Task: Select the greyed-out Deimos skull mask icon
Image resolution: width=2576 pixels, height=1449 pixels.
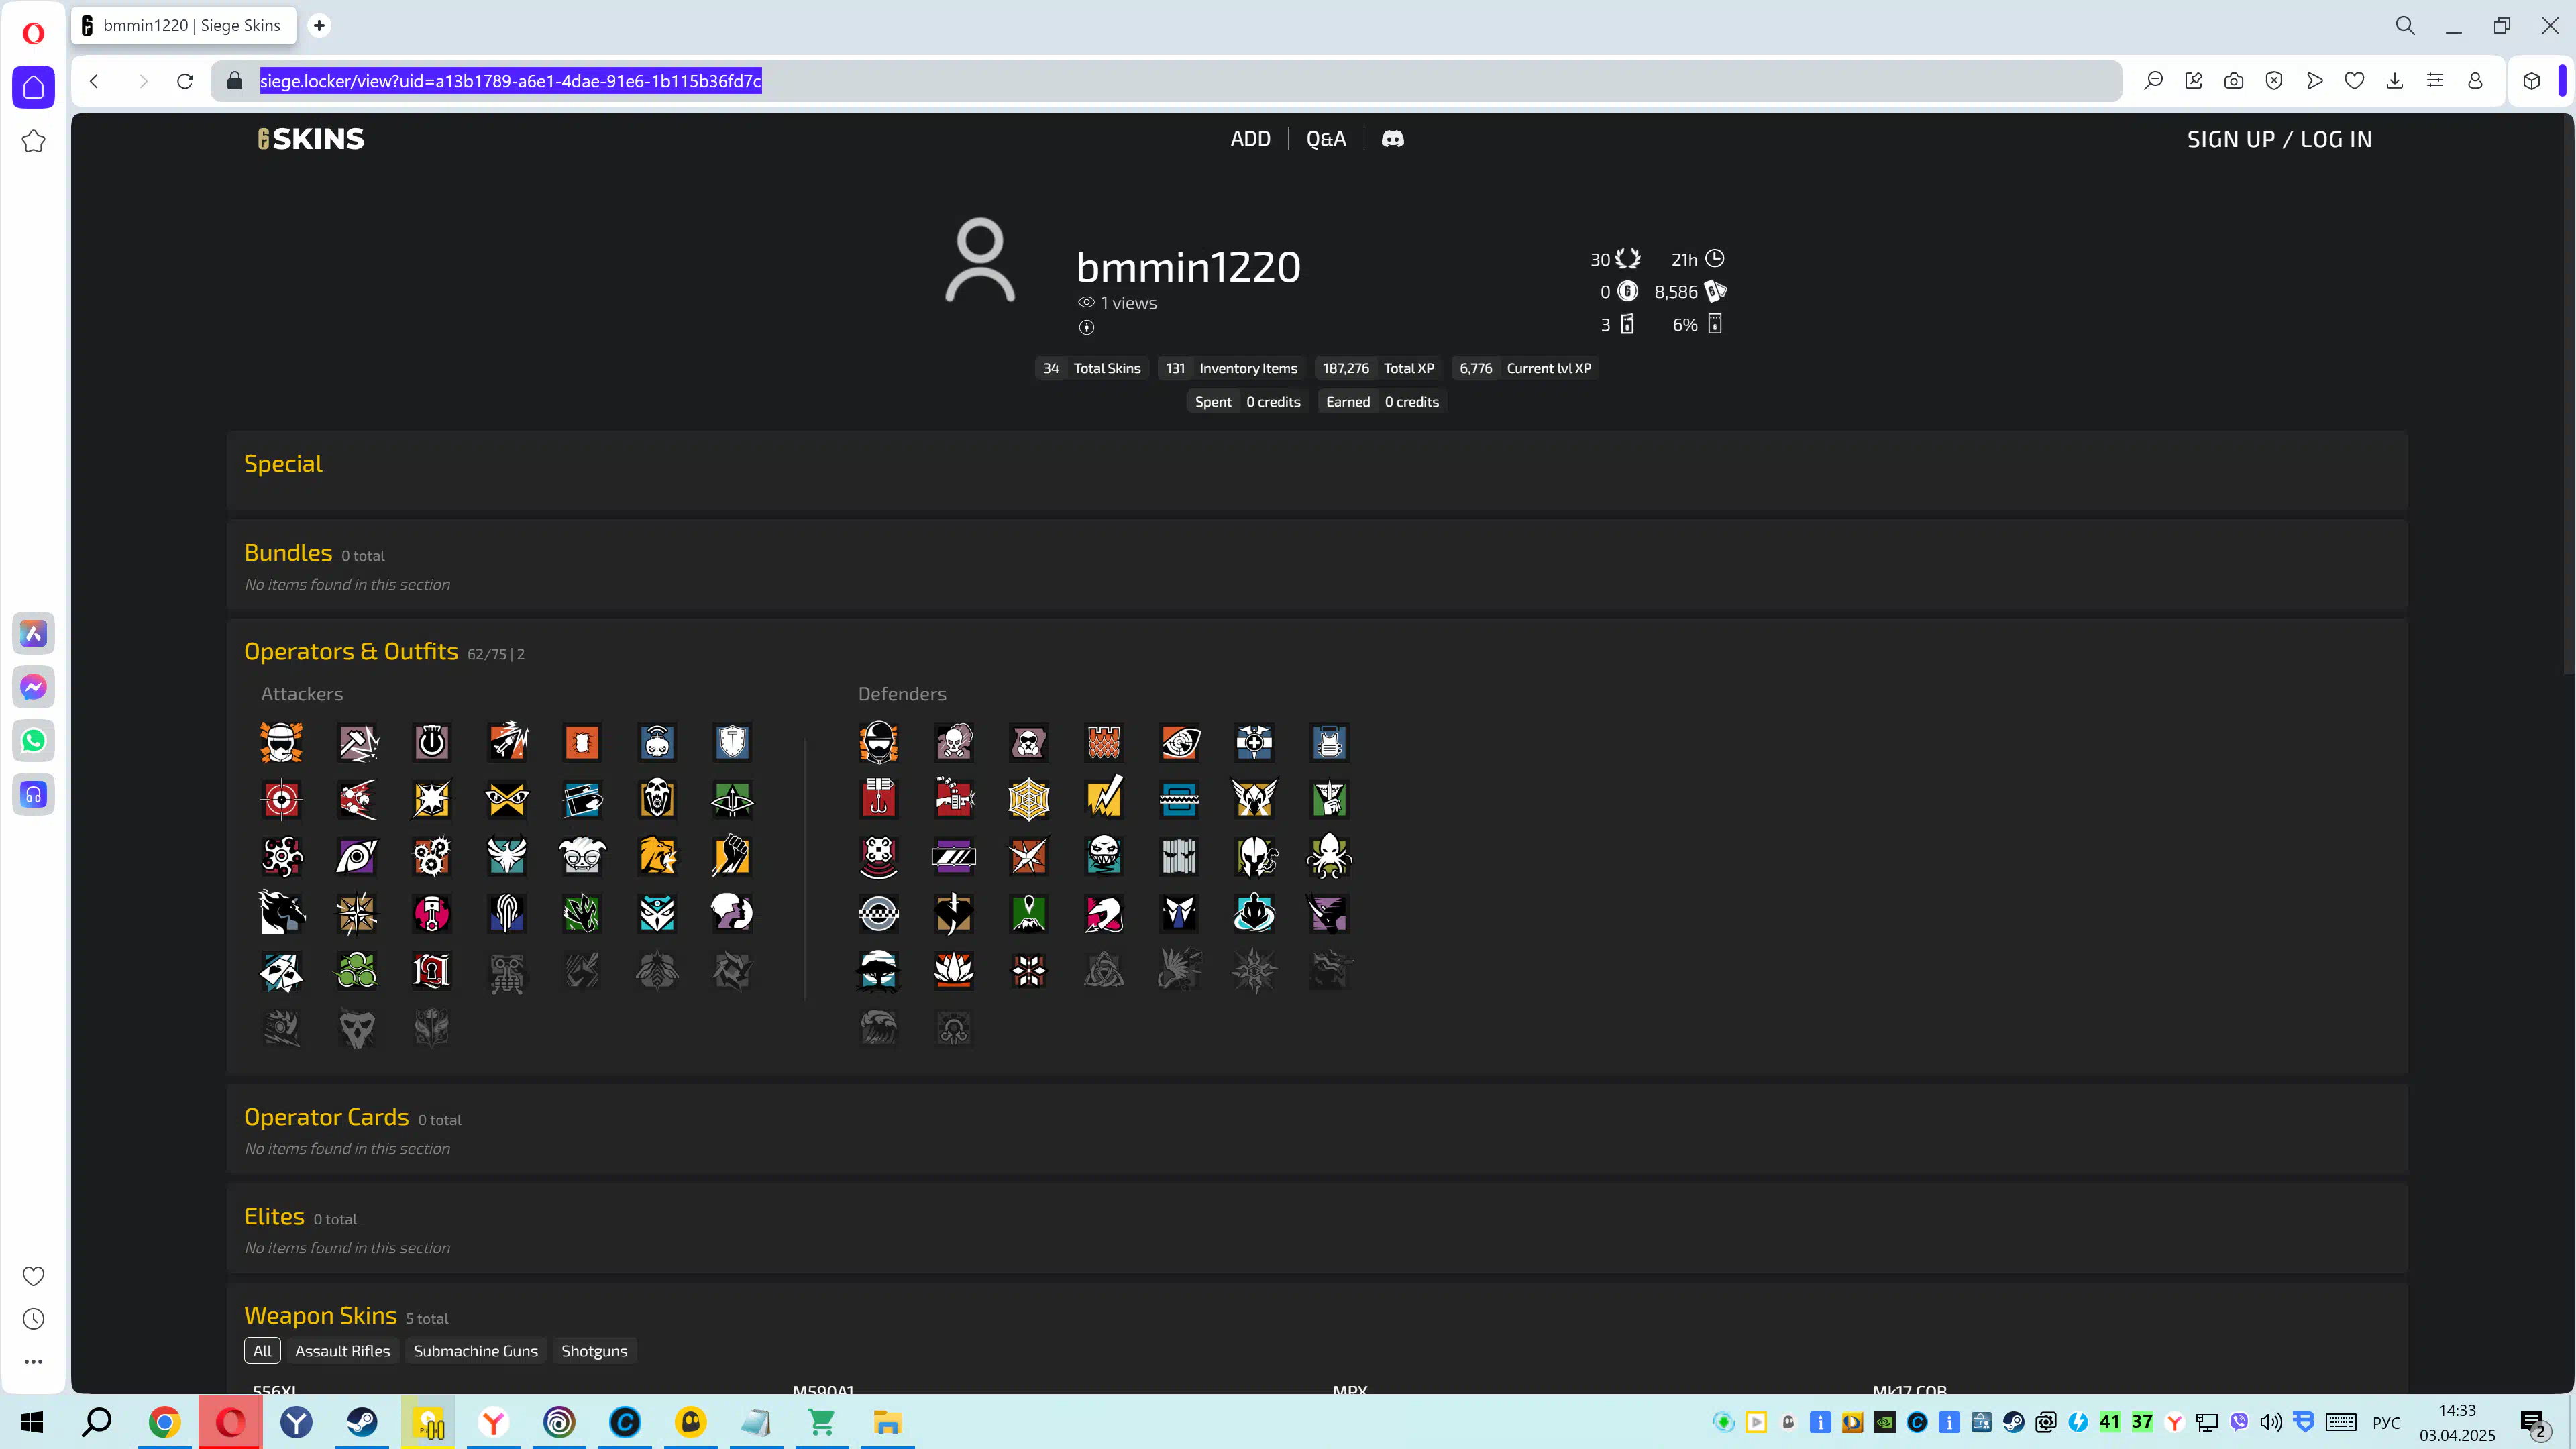Action: click(358, 1027)
